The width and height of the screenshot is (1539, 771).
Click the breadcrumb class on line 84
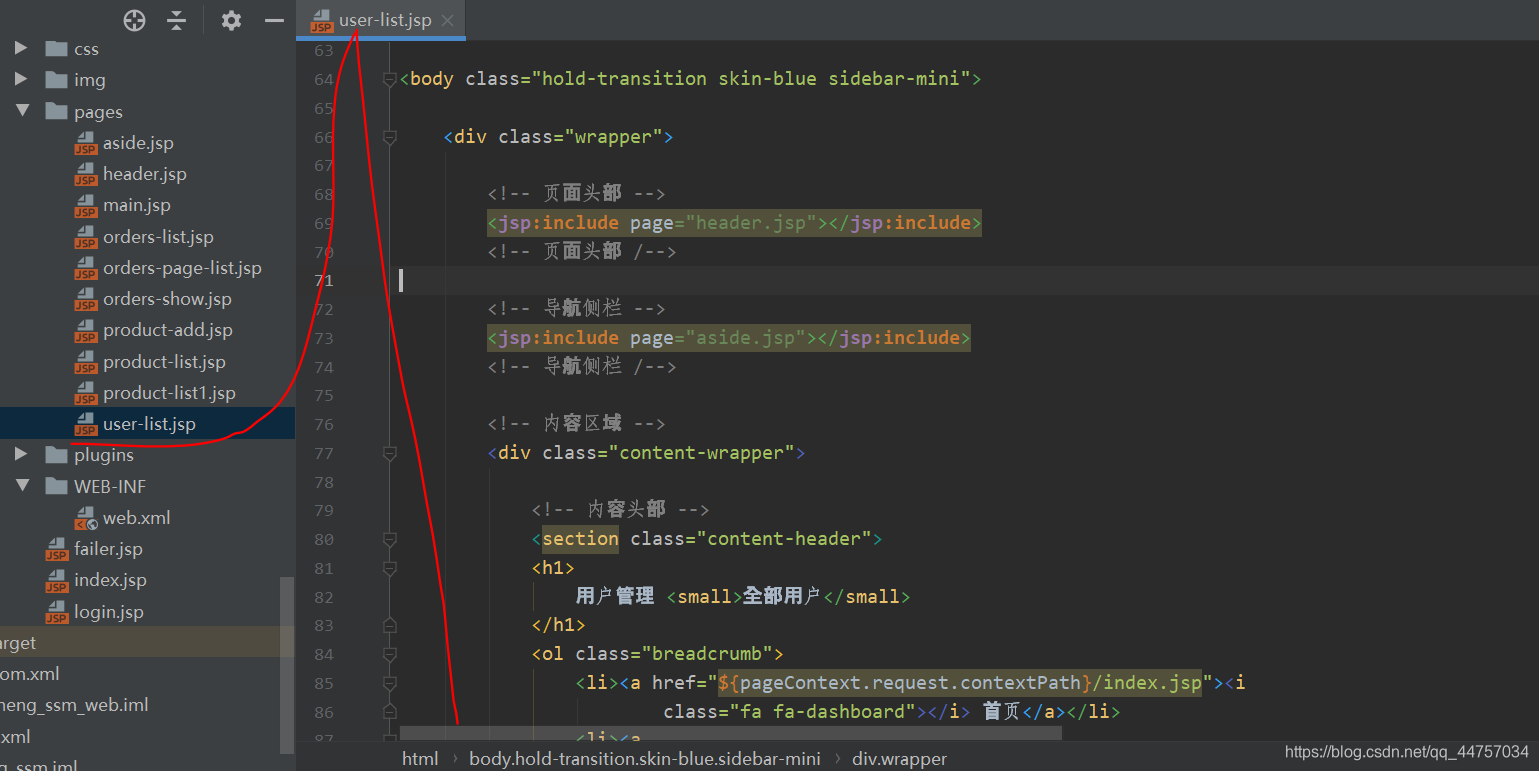point(712,654)
